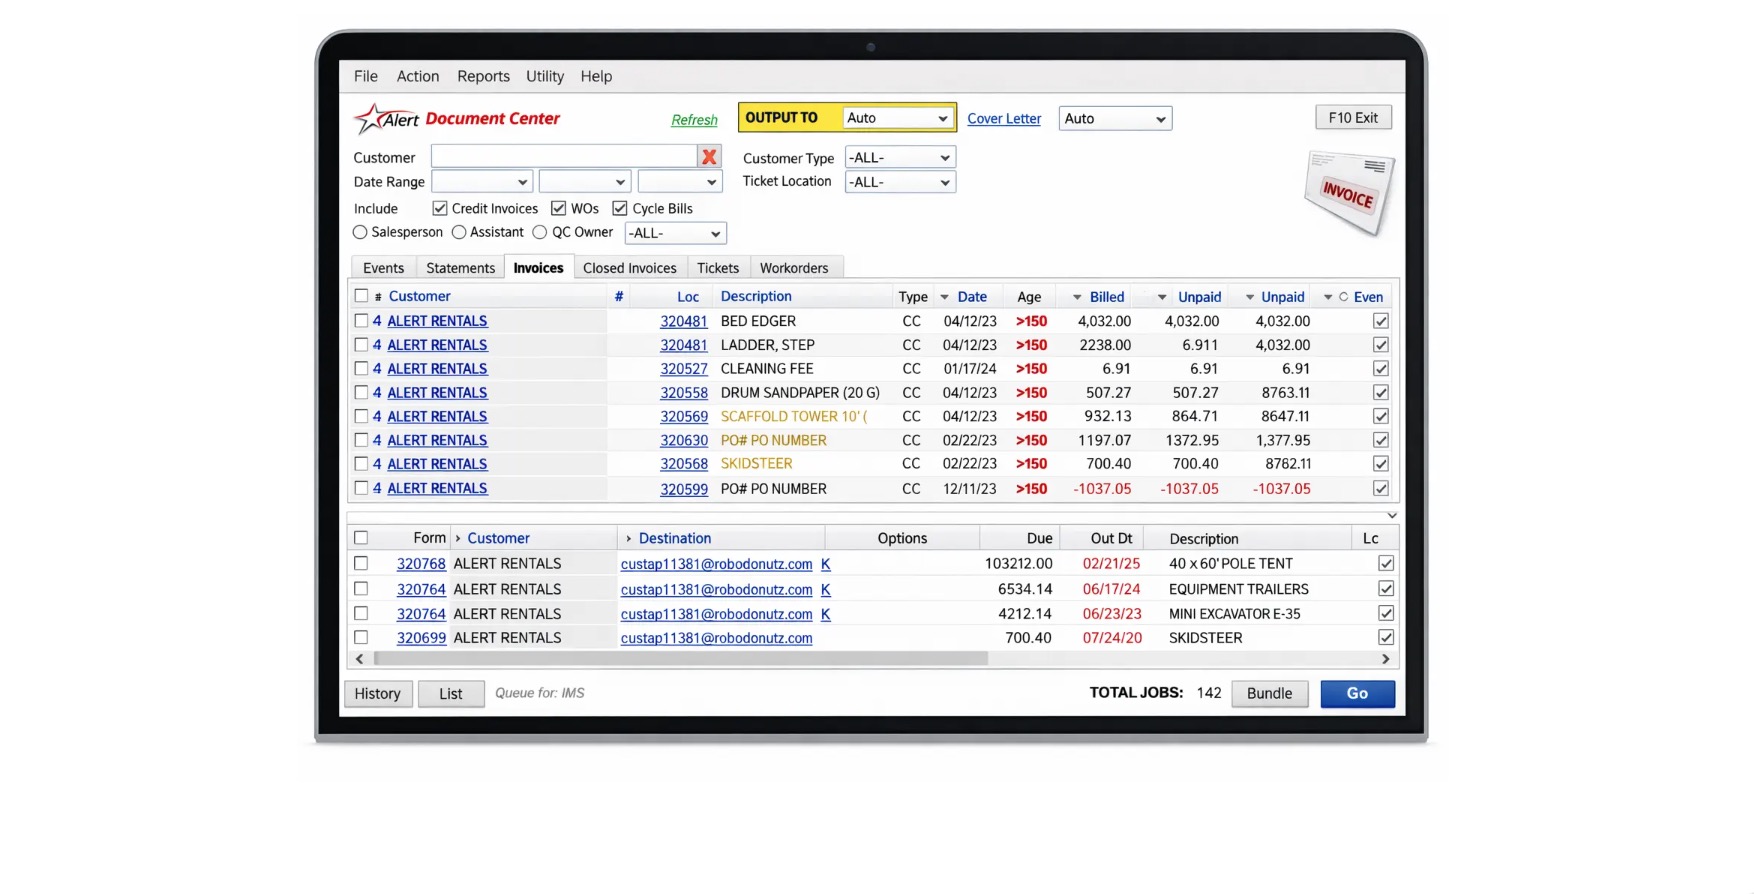Open the OUTPUT TO Auto dropdown
1754x894 pixels.
click(x=898, y=118)
